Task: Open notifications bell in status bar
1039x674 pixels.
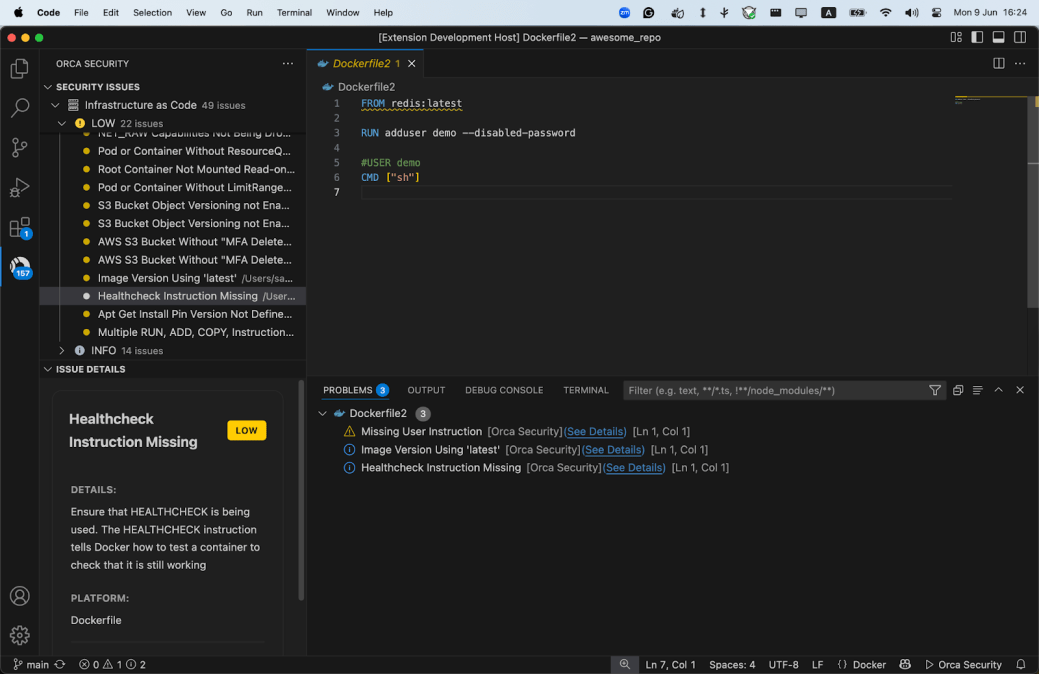Action: 1020,665
